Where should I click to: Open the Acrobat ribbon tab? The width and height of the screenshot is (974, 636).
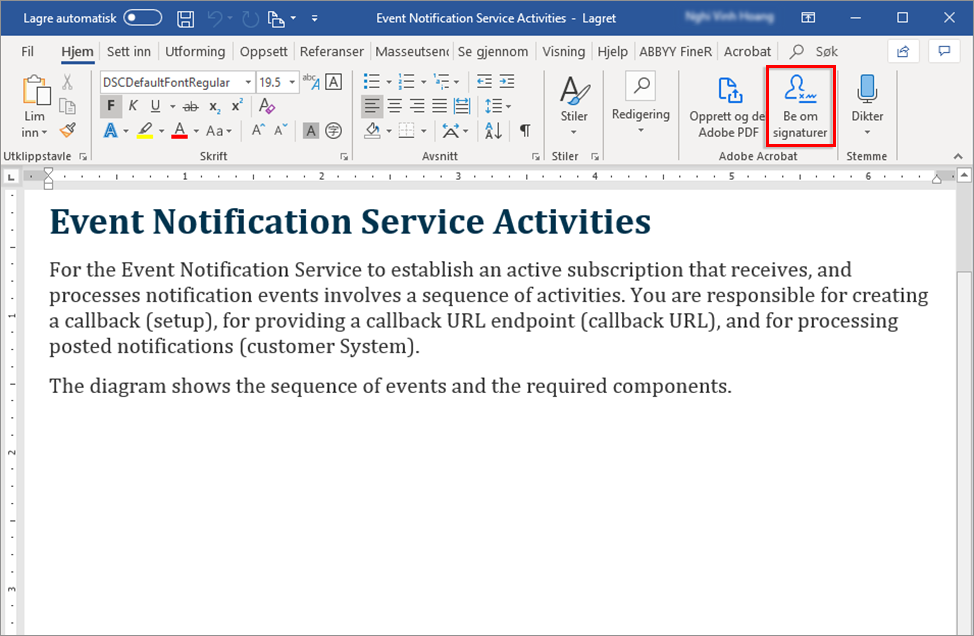click(x=747, y=52)
